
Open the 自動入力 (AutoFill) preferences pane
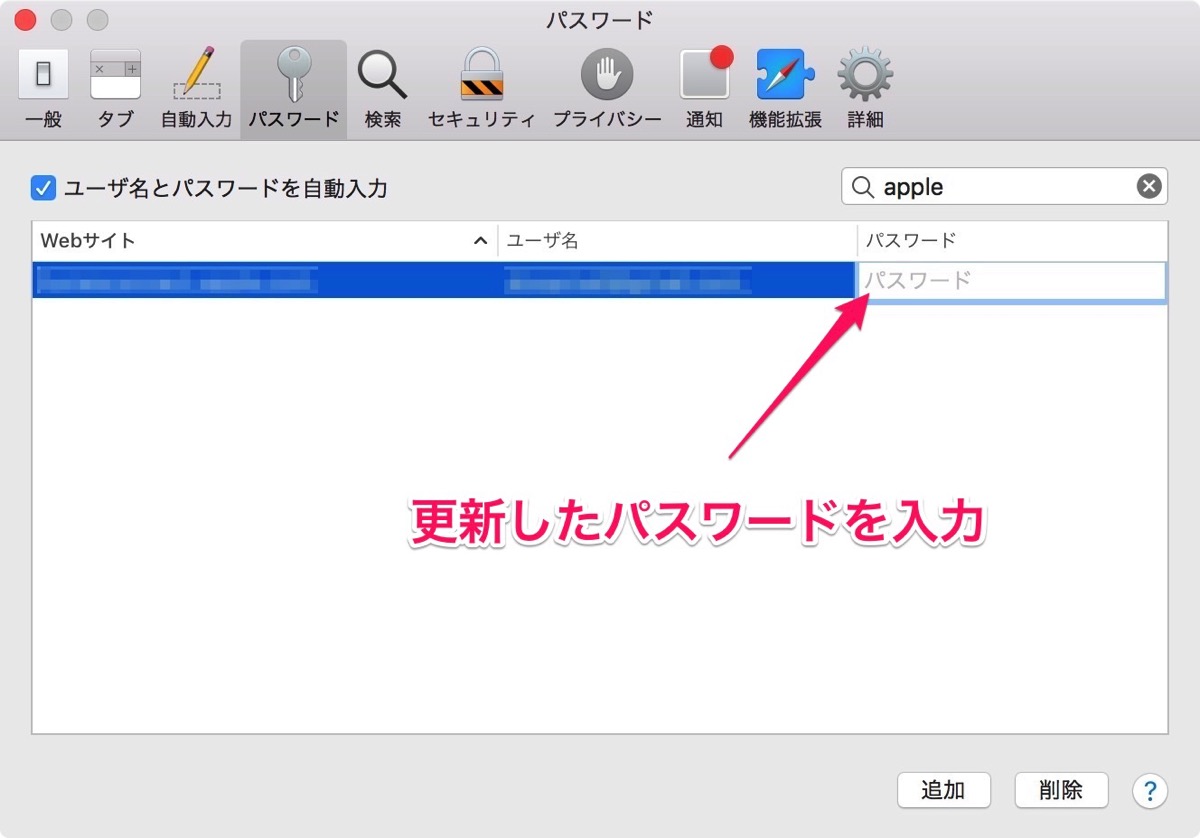197,90
